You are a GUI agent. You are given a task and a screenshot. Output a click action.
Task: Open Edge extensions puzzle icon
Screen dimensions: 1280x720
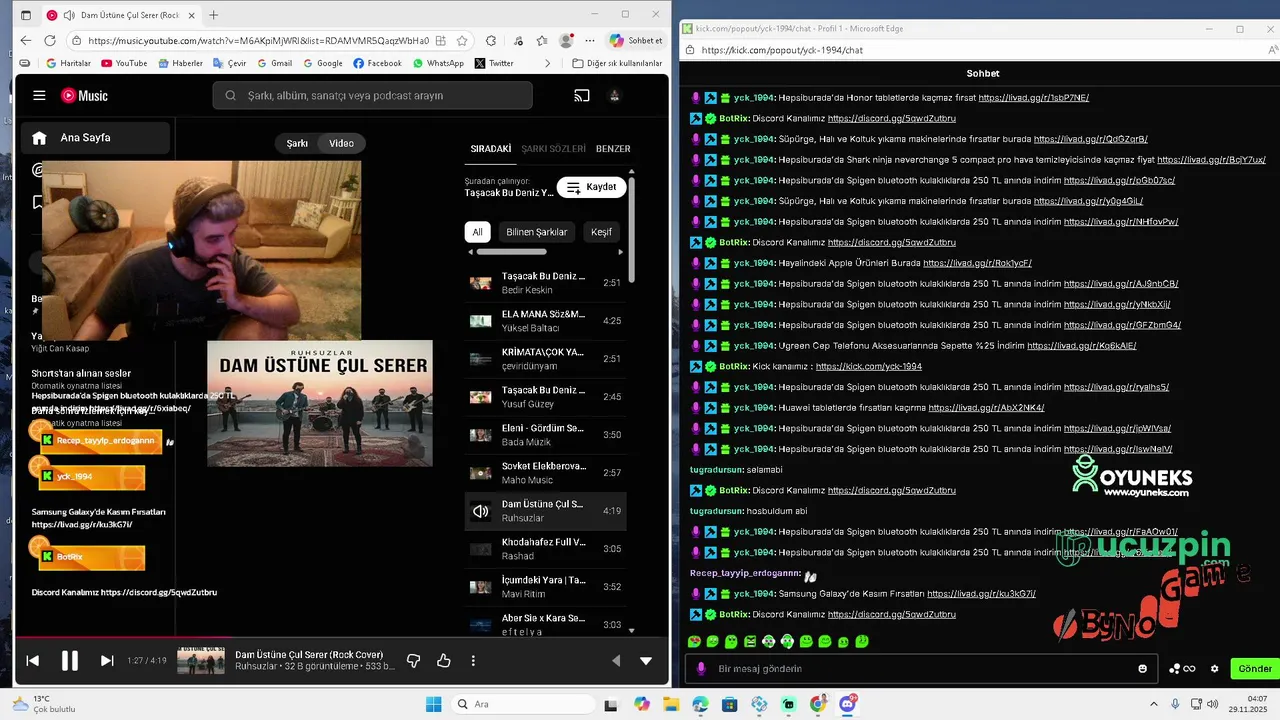click(x=491, y=41)
